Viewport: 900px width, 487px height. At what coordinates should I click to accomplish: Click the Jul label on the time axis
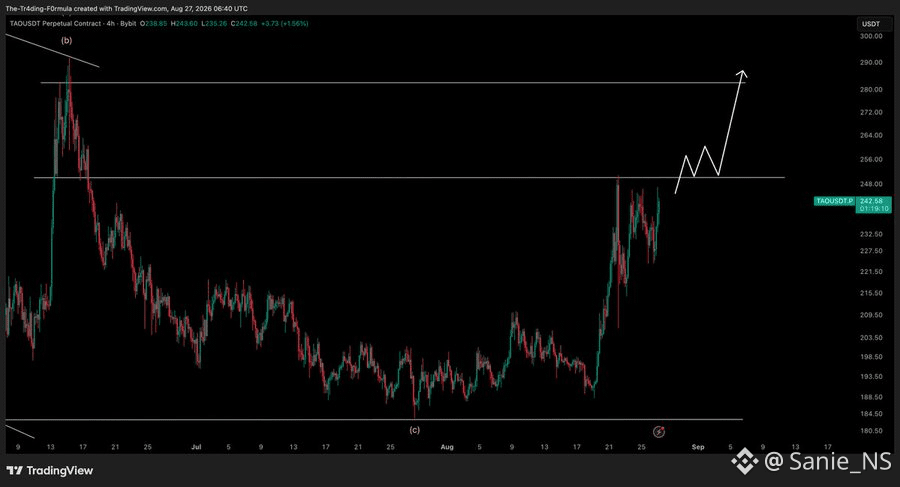(196, 447)
